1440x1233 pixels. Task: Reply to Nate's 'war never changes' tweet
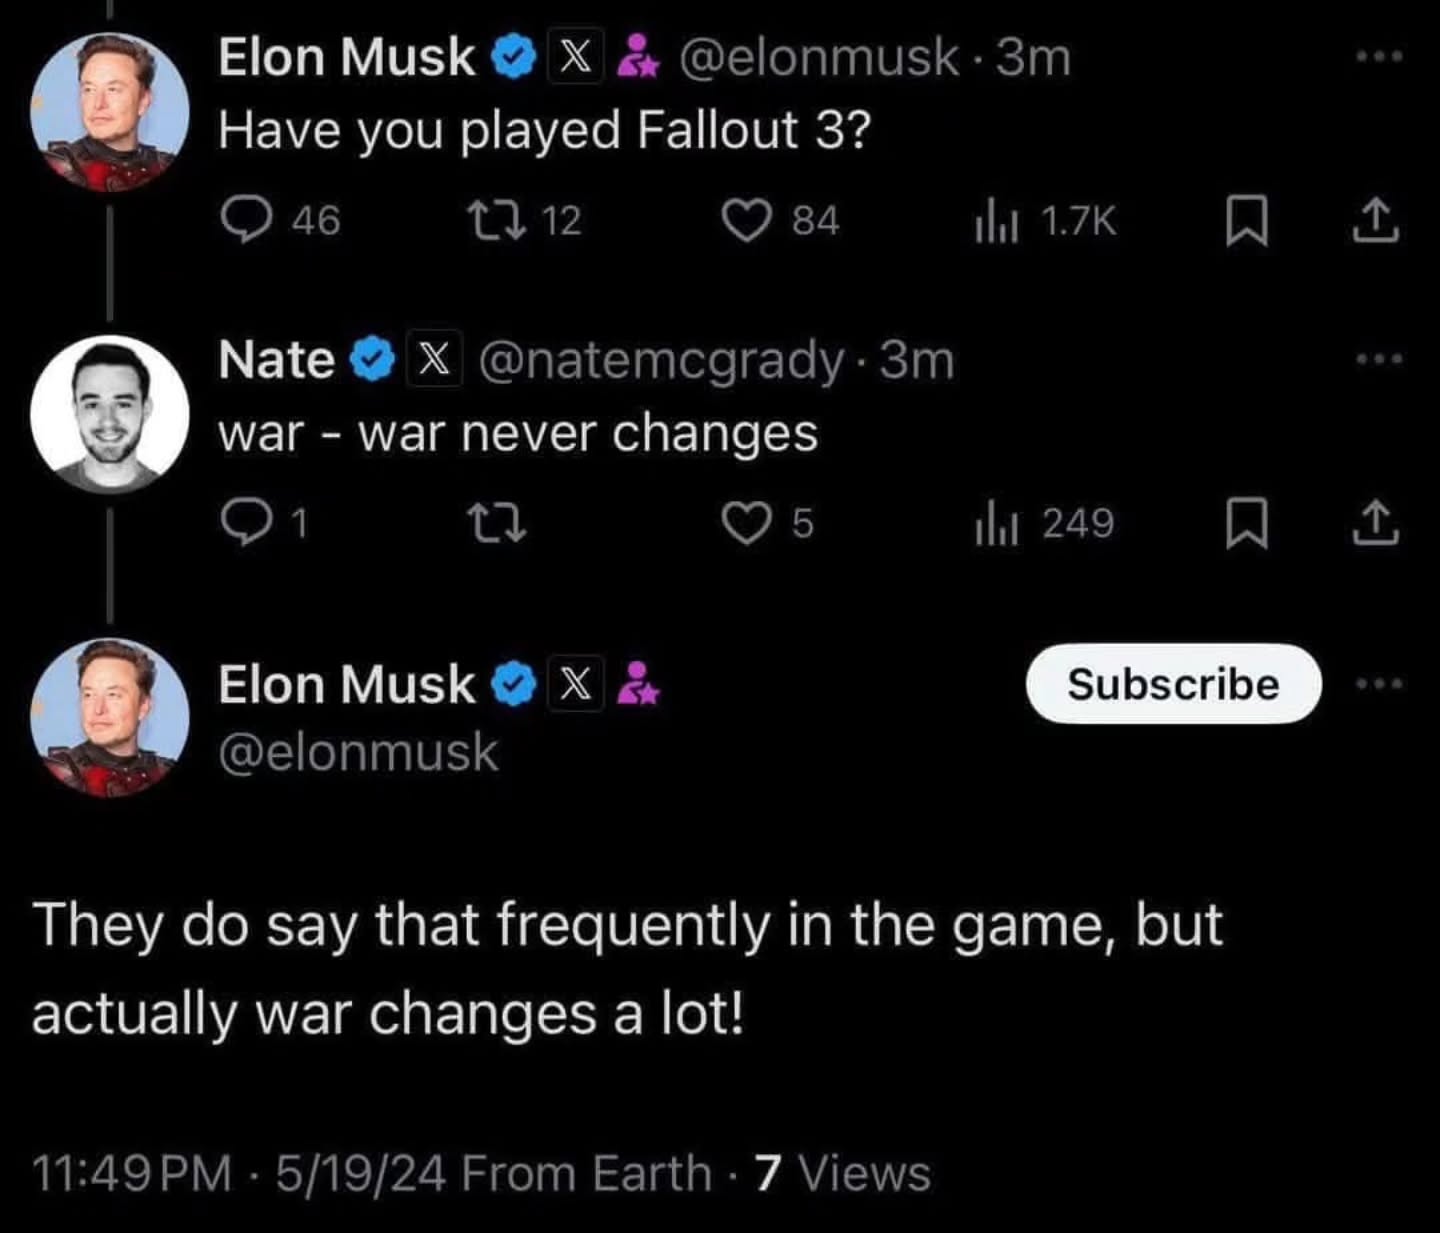(x=243, y=523)
